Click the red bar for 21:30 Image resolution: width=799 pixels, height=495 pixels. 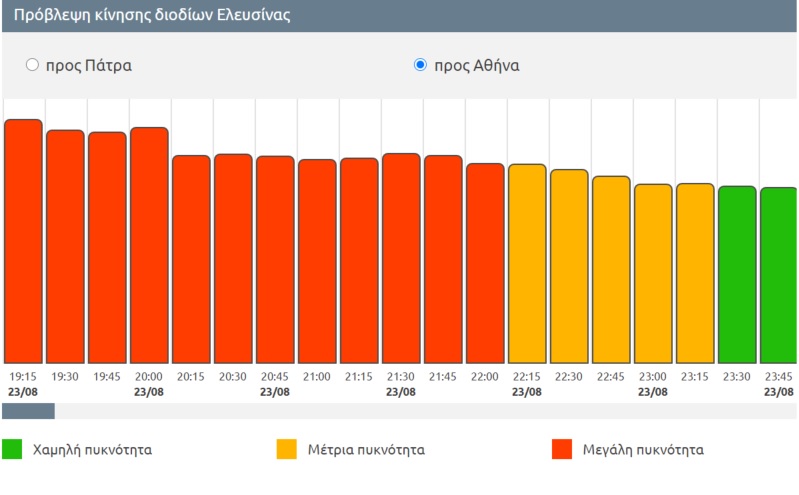click(401, 258)
